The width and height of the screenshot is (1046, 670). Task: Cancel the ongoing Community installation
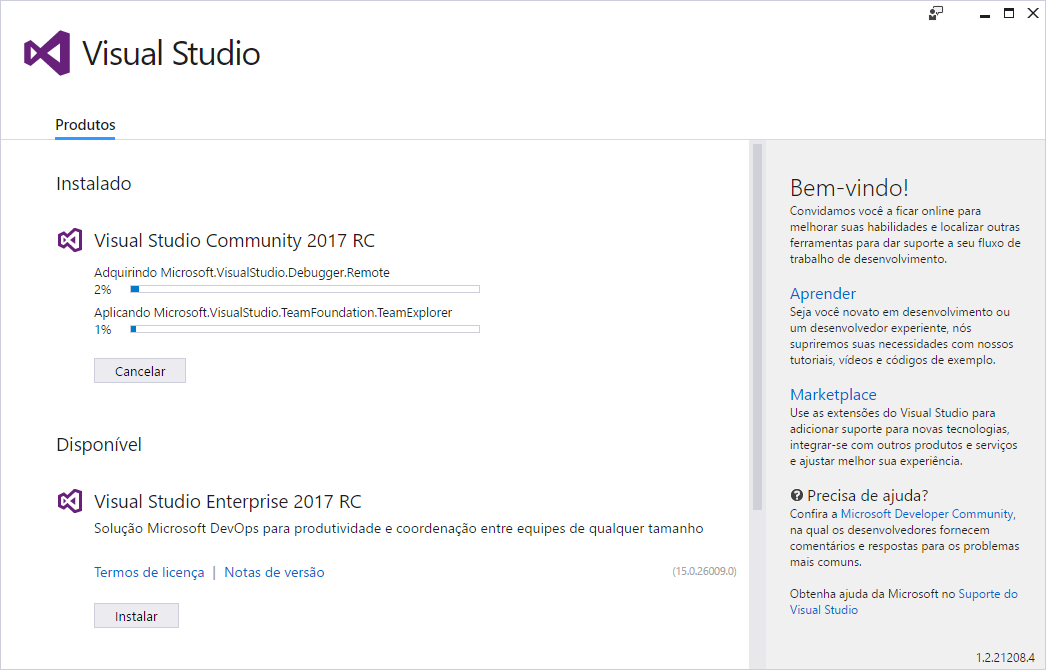(139, 370)
